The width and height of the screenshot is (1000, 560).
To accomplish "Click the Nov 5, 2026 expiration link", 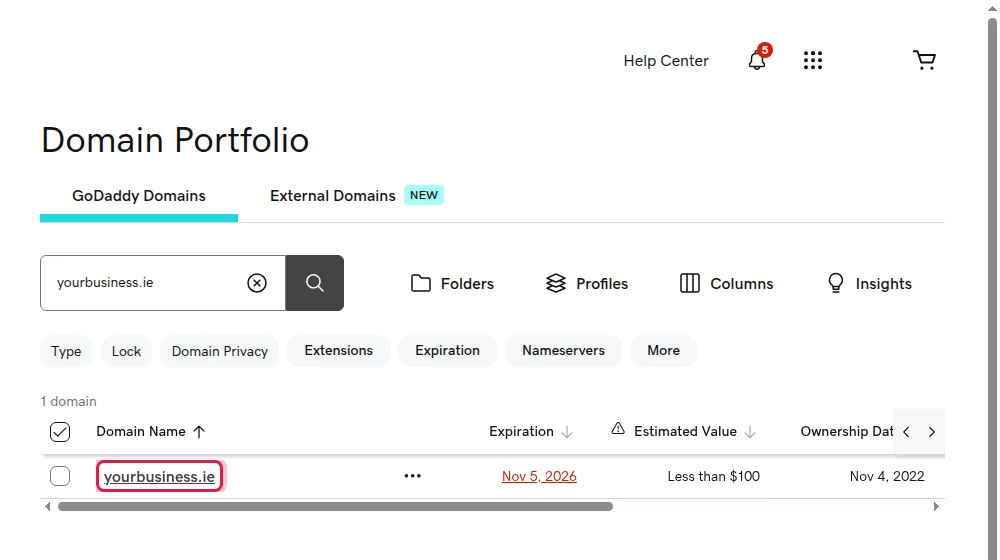I will pyautogui.click(x=539, y=476).
